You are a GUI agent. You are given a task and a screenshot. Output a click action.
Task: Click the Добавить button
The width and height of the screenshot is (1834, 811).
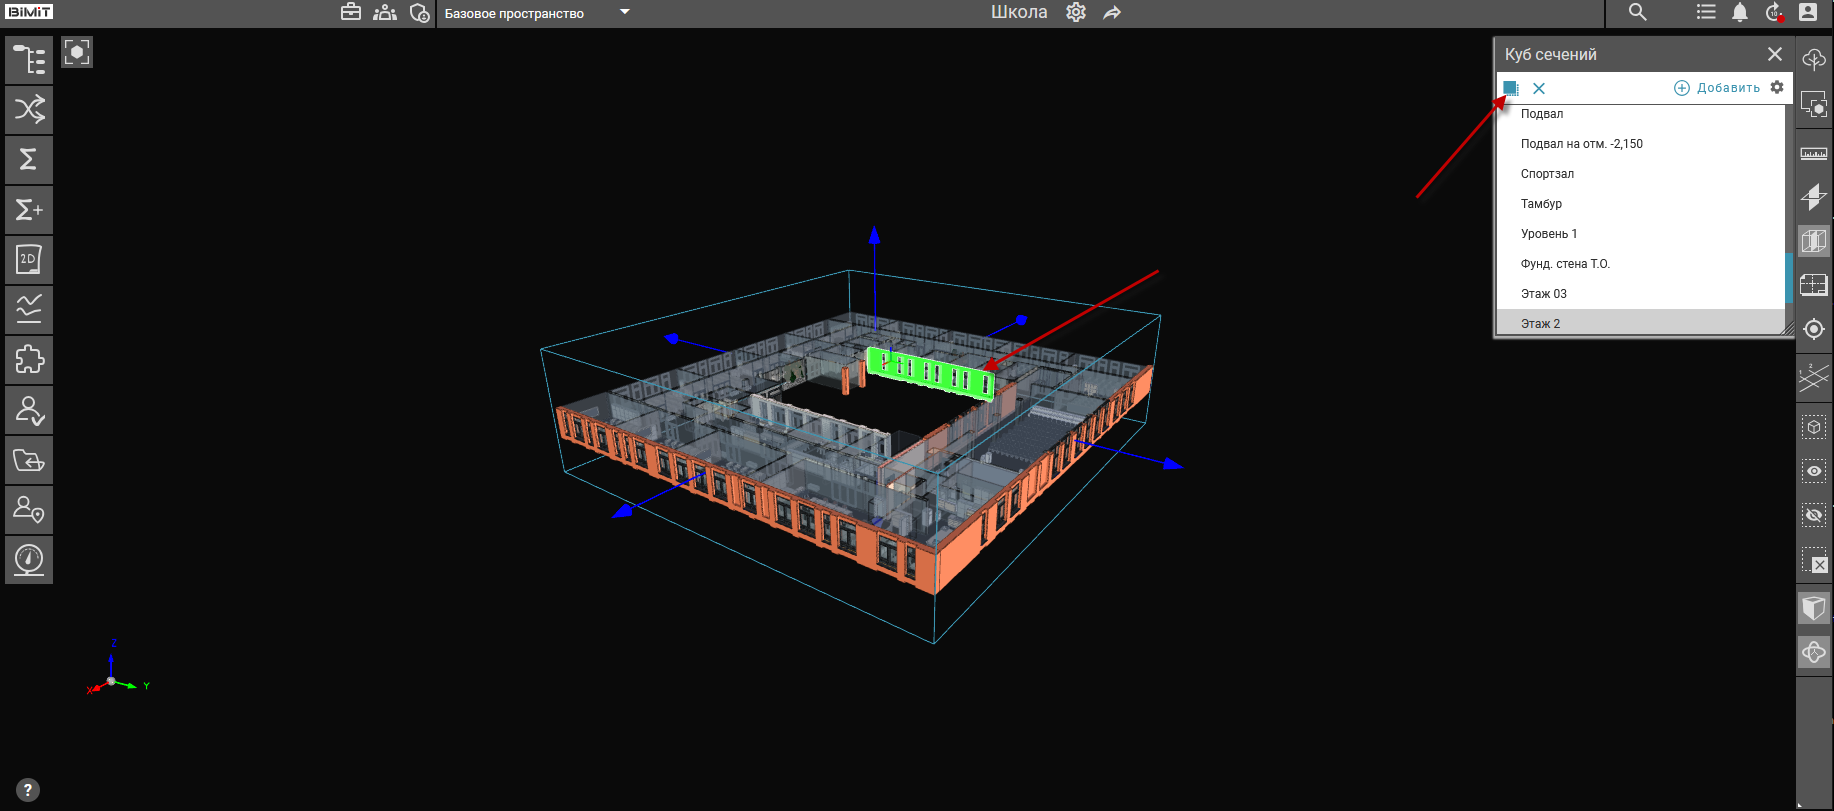[x=1717, y=88]
